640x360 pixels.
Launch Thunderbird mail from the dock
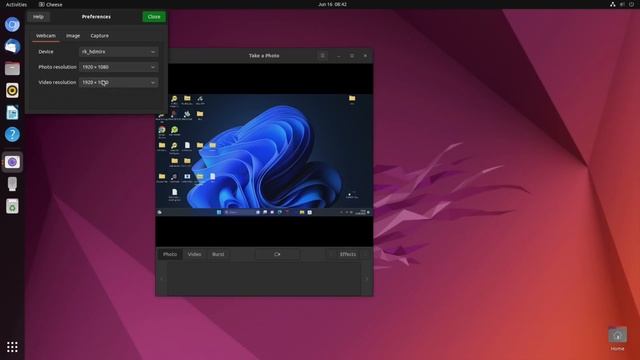pos(12,47)
